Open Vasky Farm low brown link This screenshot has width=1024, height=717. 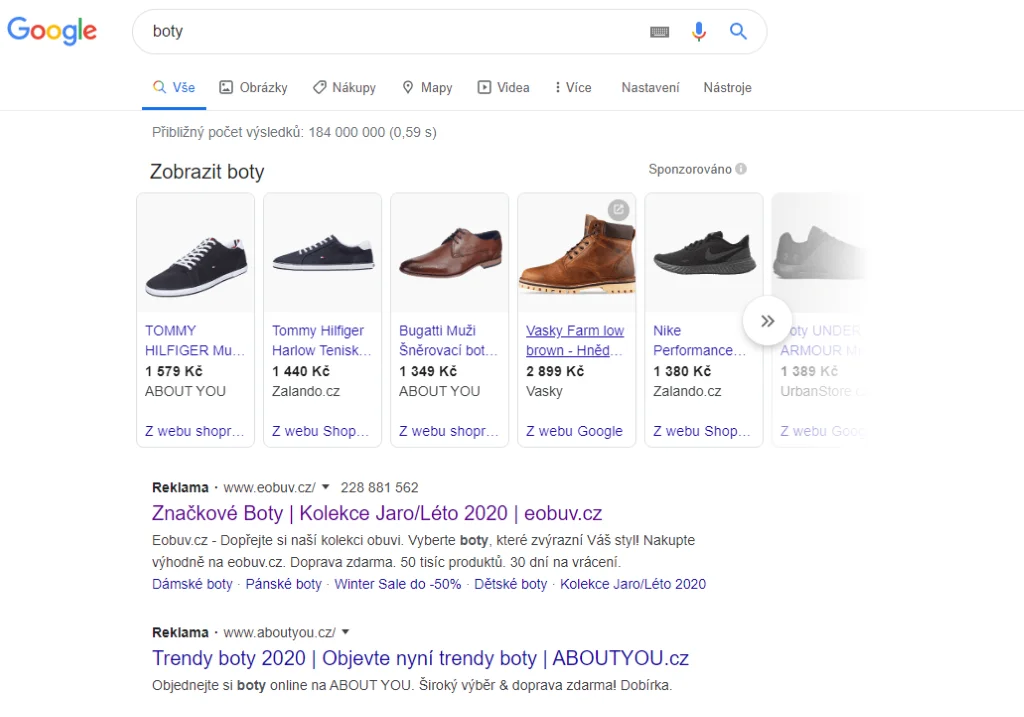(575, 340)
